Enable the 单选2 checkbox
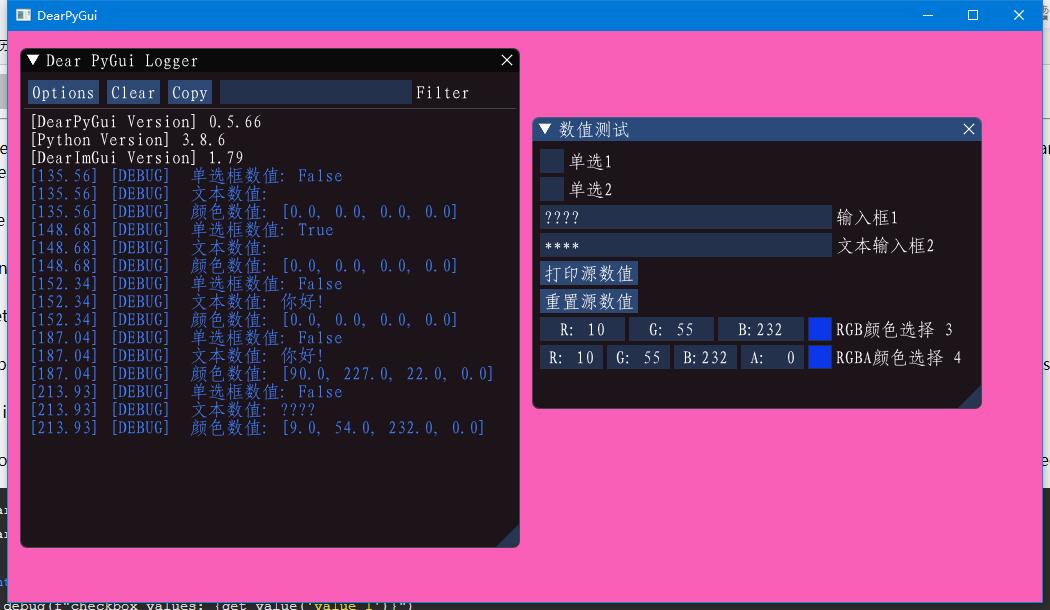 550,188
